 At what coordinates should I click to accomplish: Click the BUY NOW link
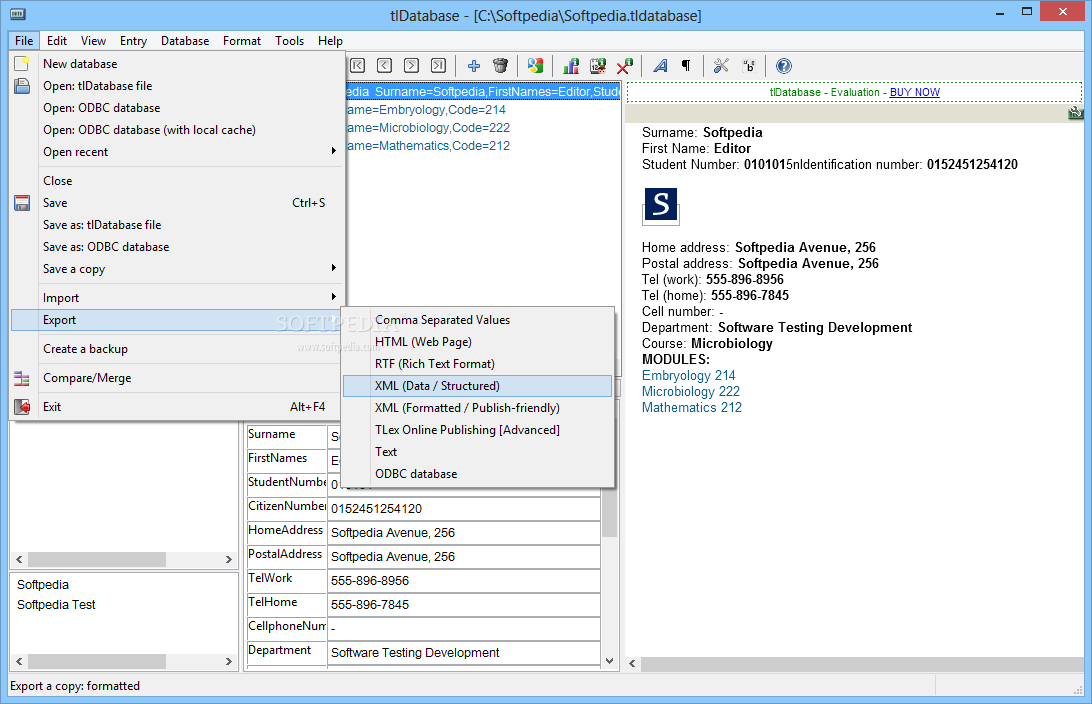point(914,93)
